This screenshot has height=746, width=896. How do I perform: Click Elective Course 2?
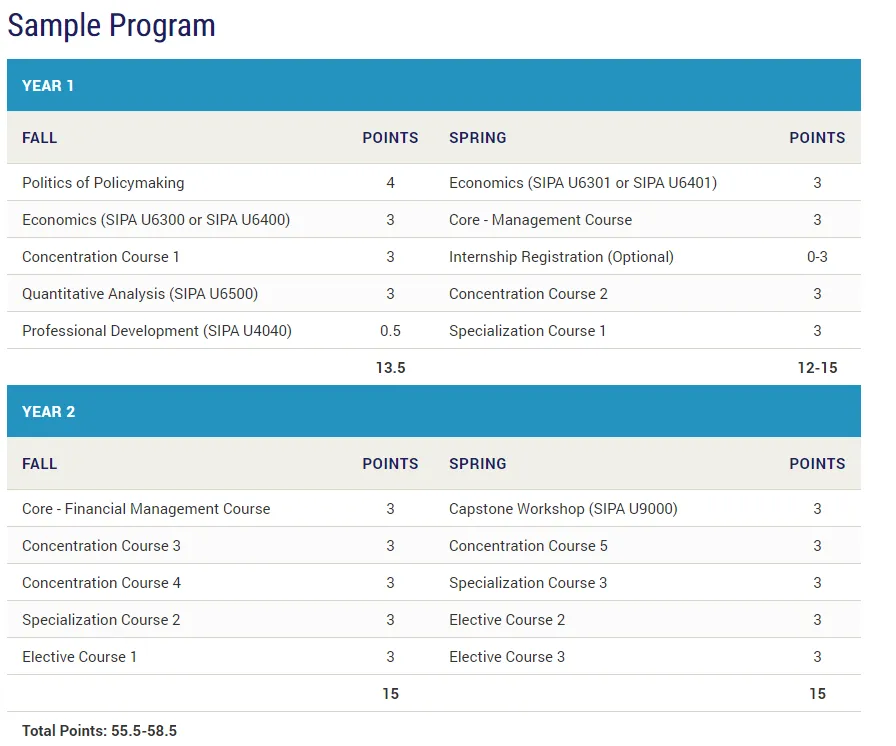(507, 620)
